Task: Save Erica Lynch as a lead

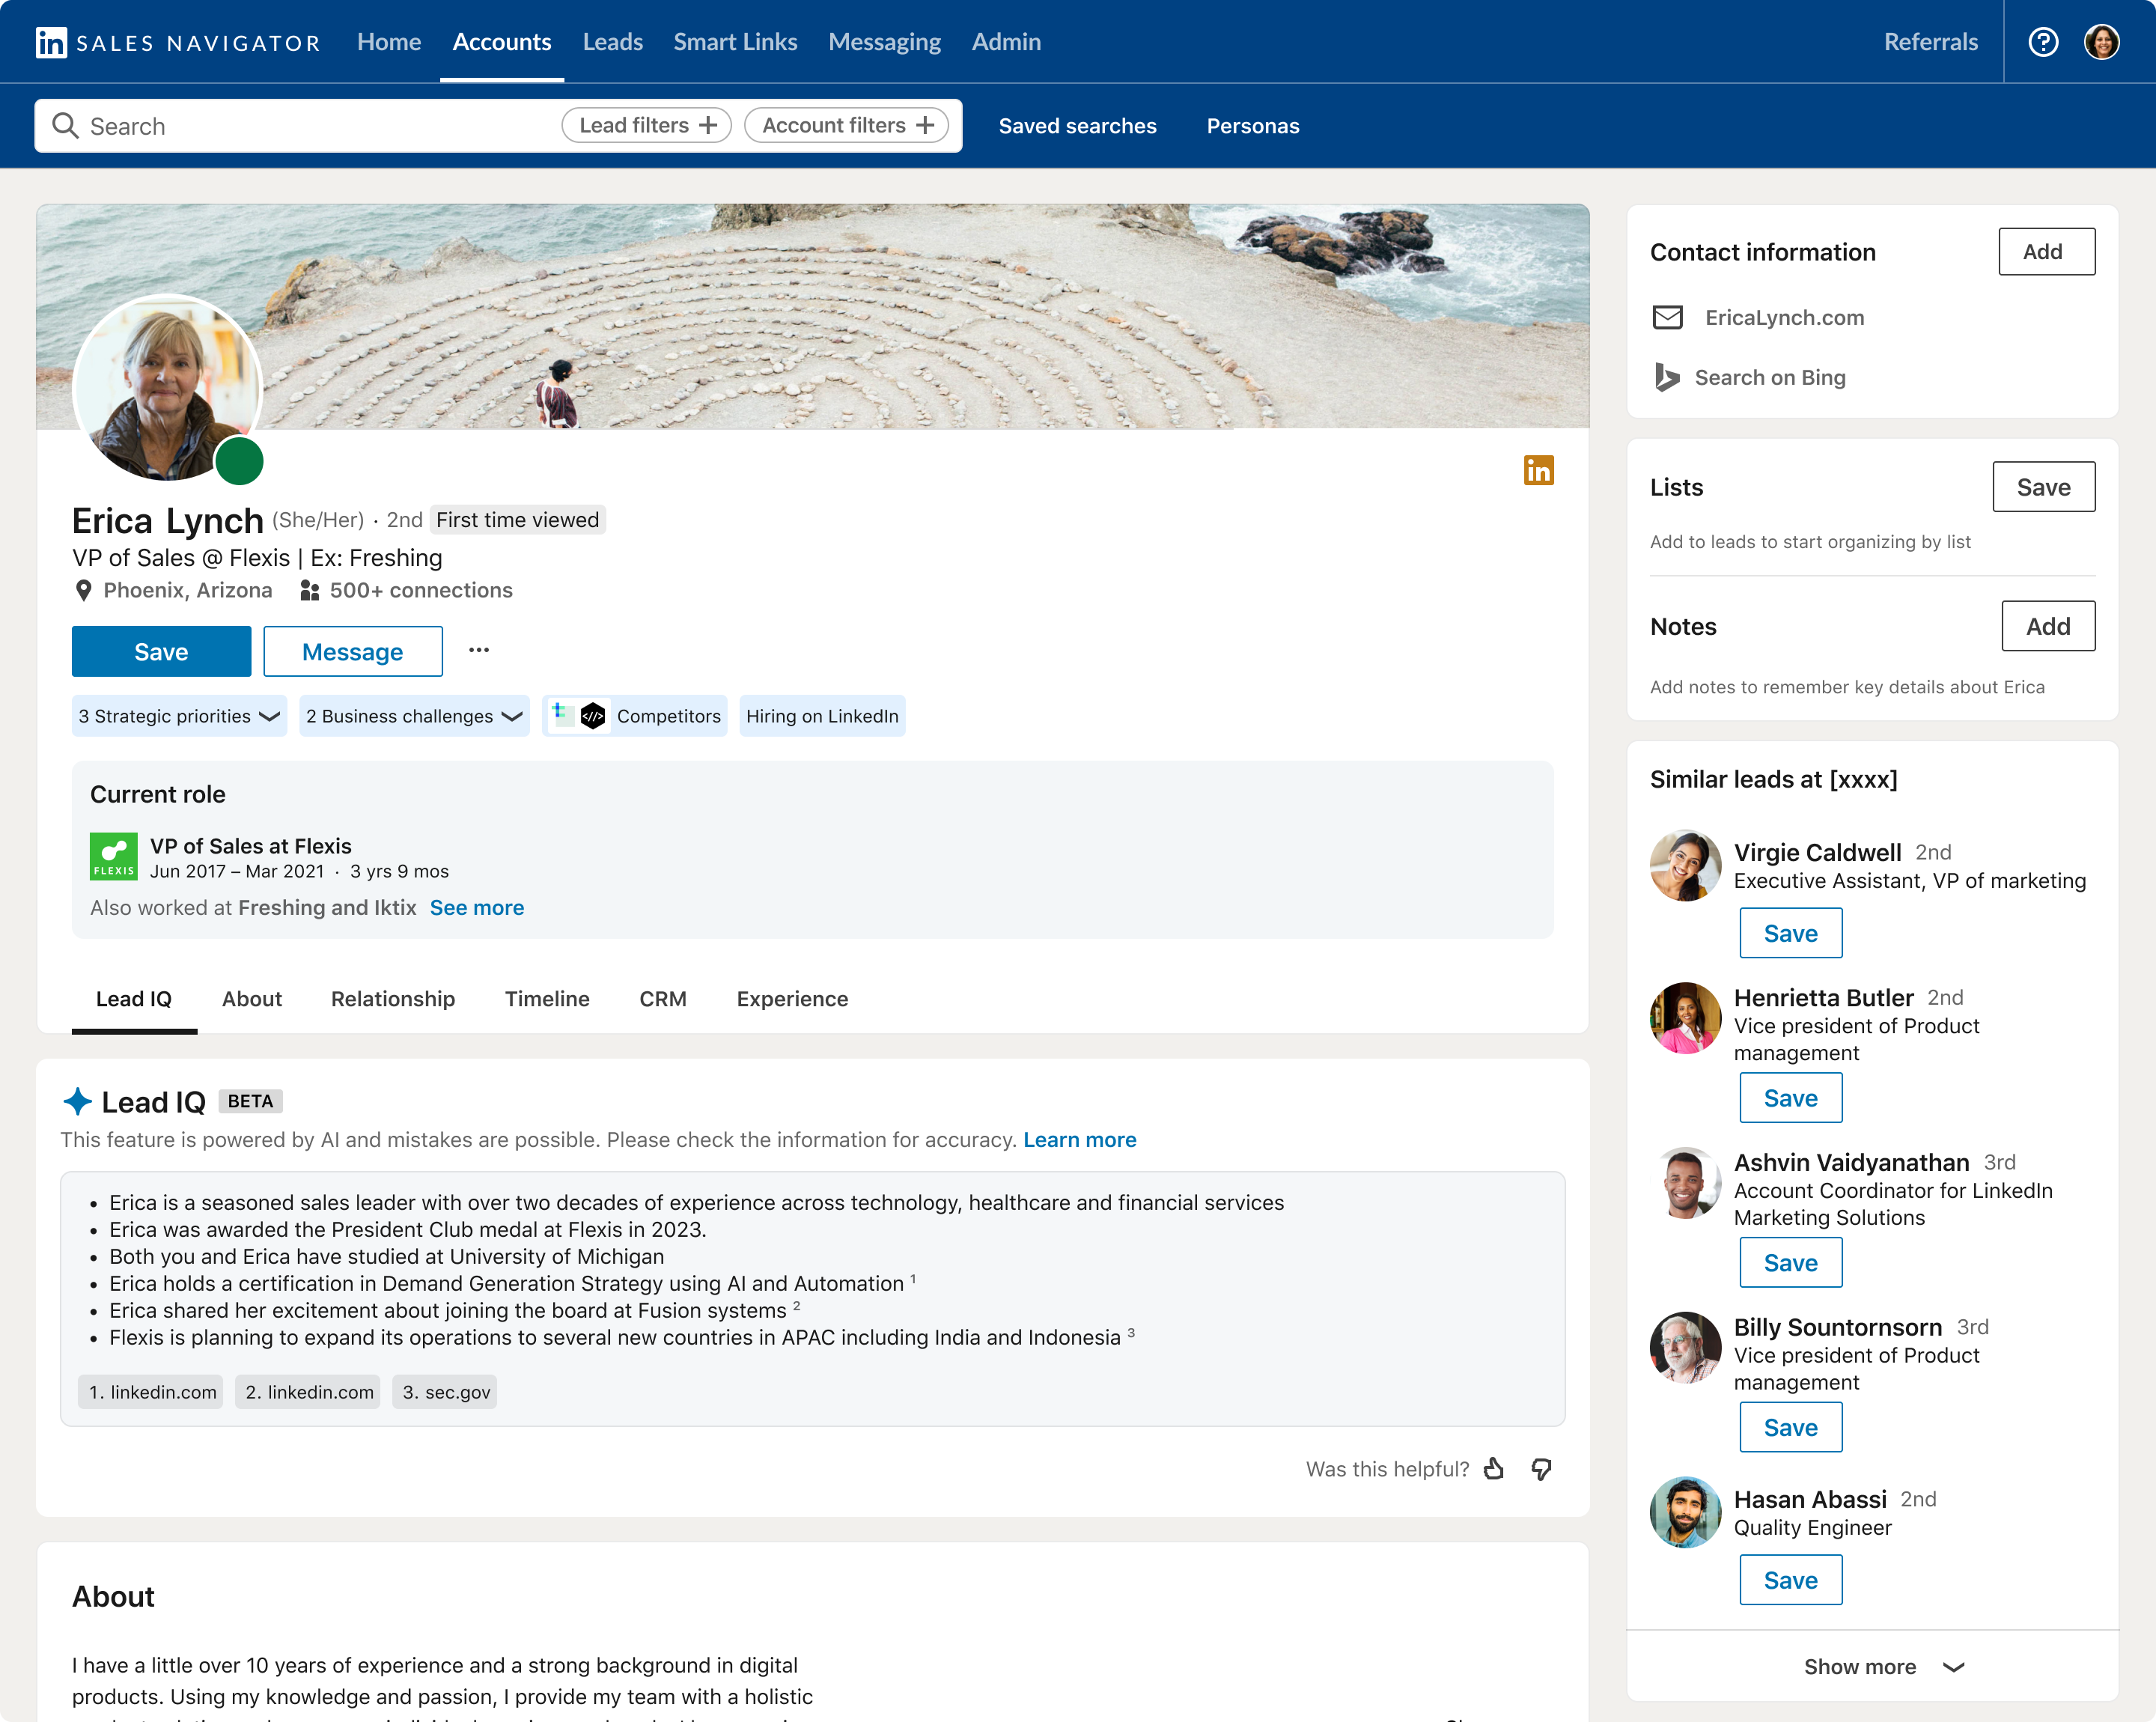Action: coord(161,652)
